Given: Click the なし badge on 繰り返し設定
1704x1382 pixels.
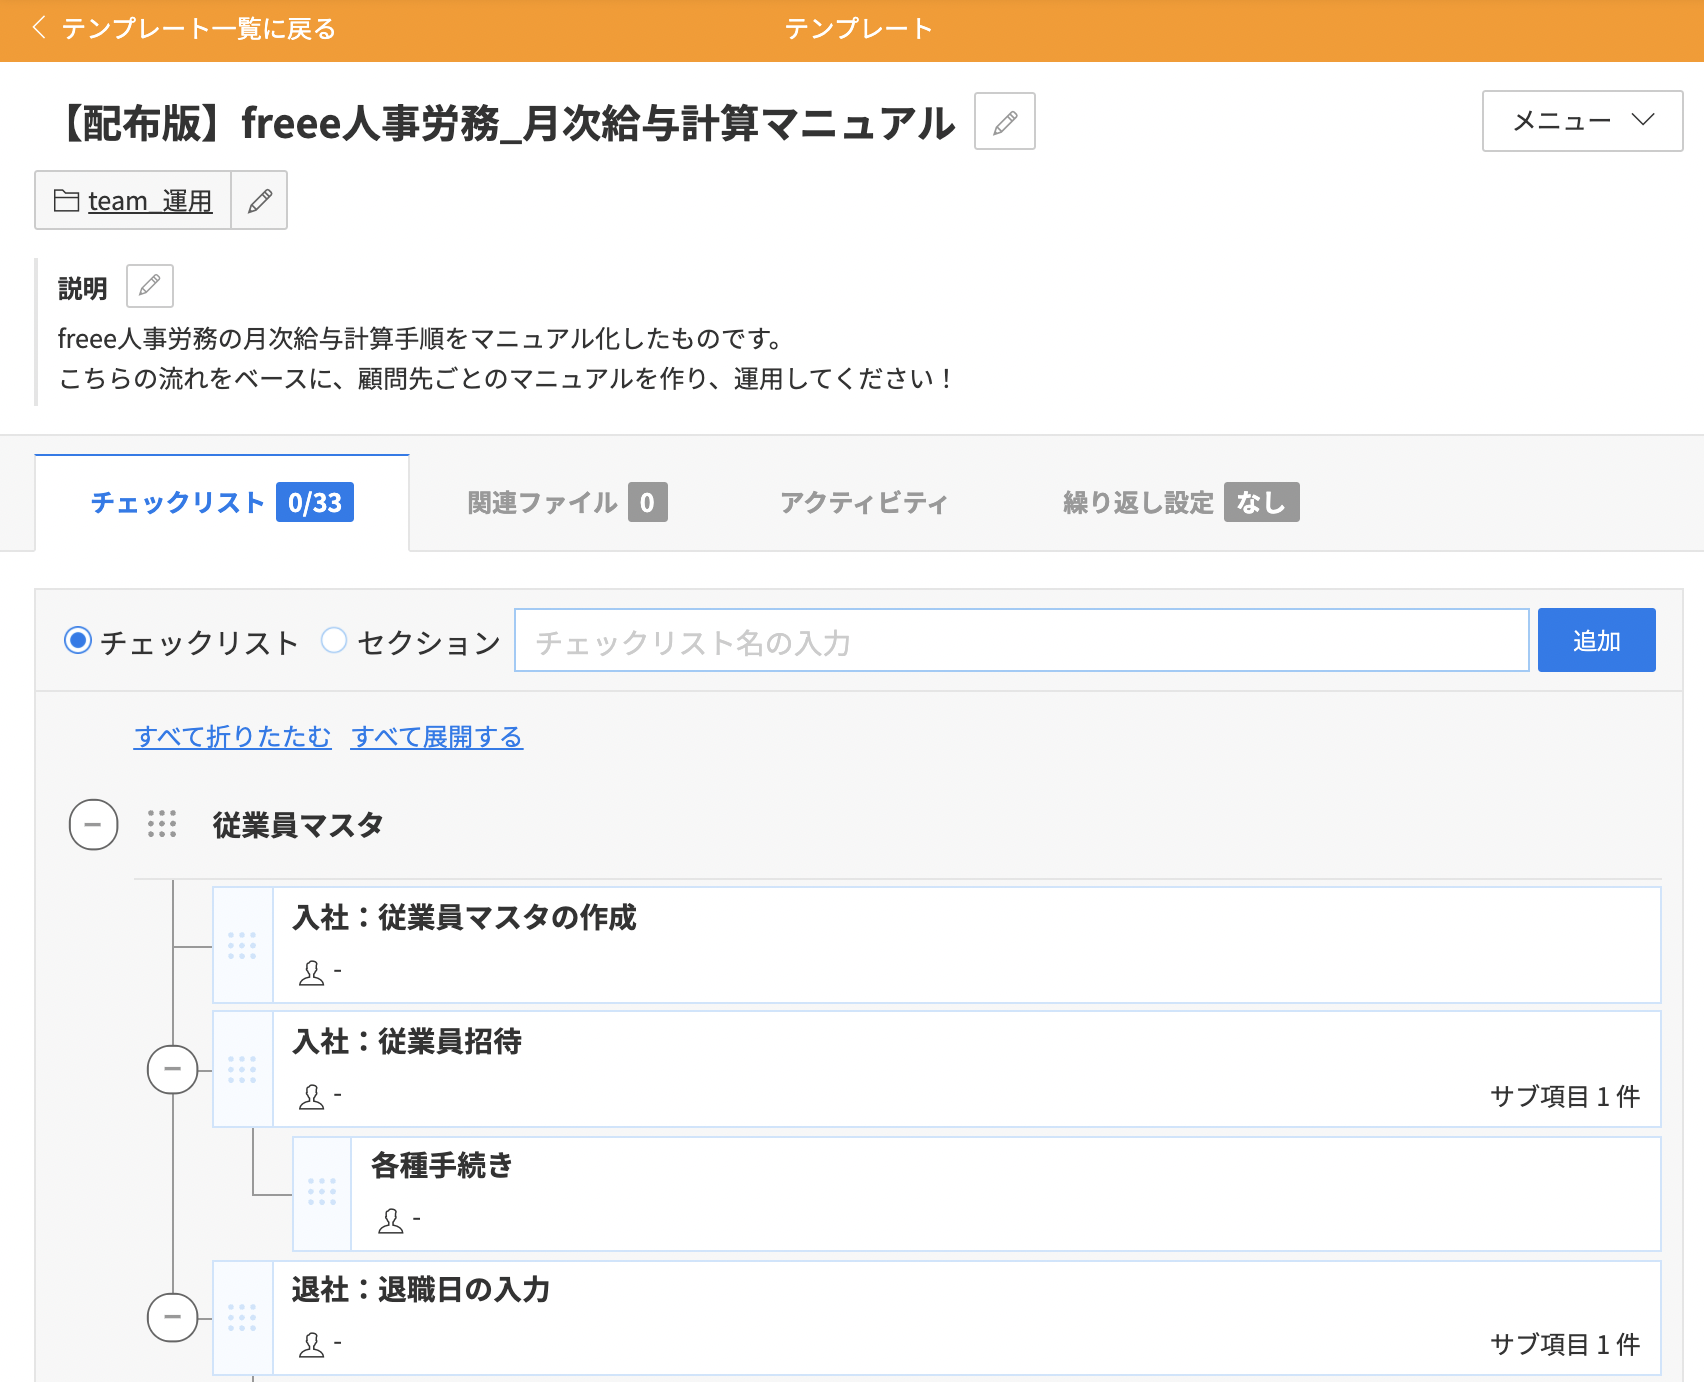Looking at the screenshot, I should pyautogui.click(x=1262, y=502).
